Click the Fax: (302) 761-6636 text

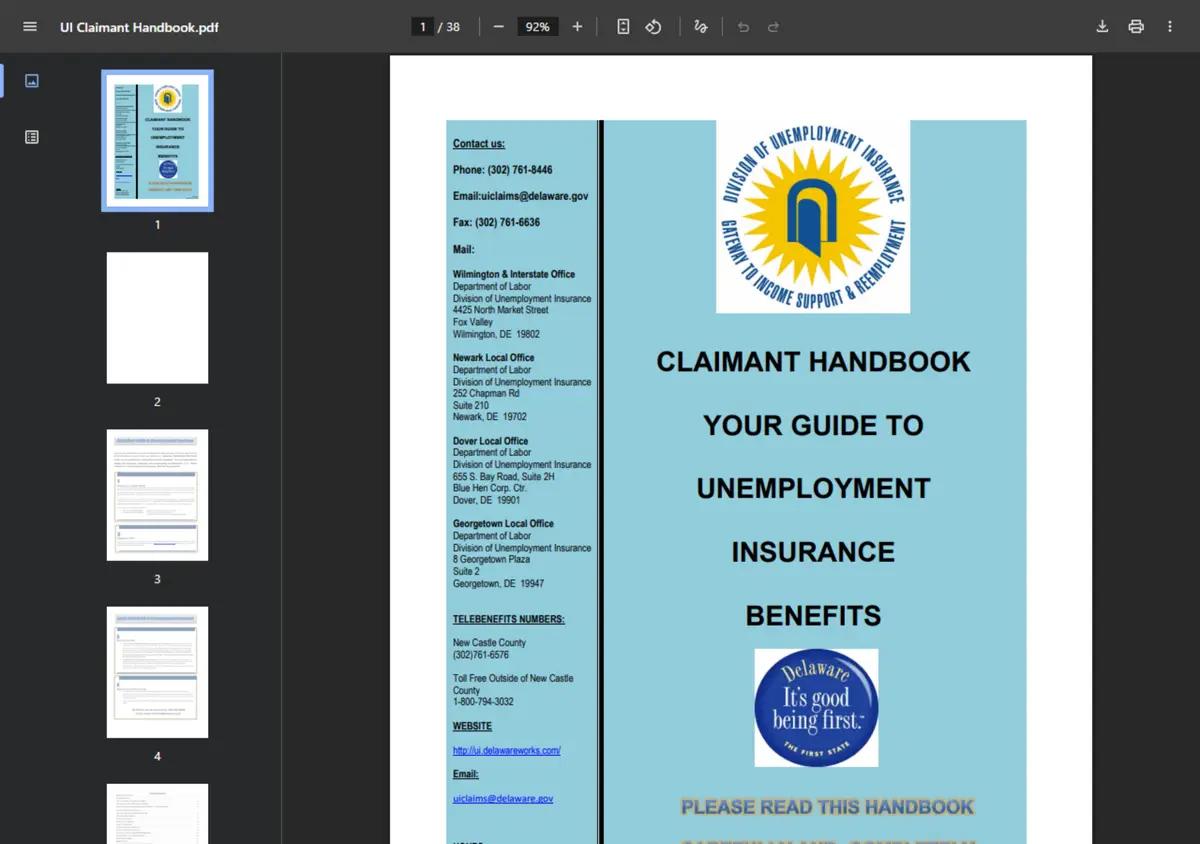[496, 222]
